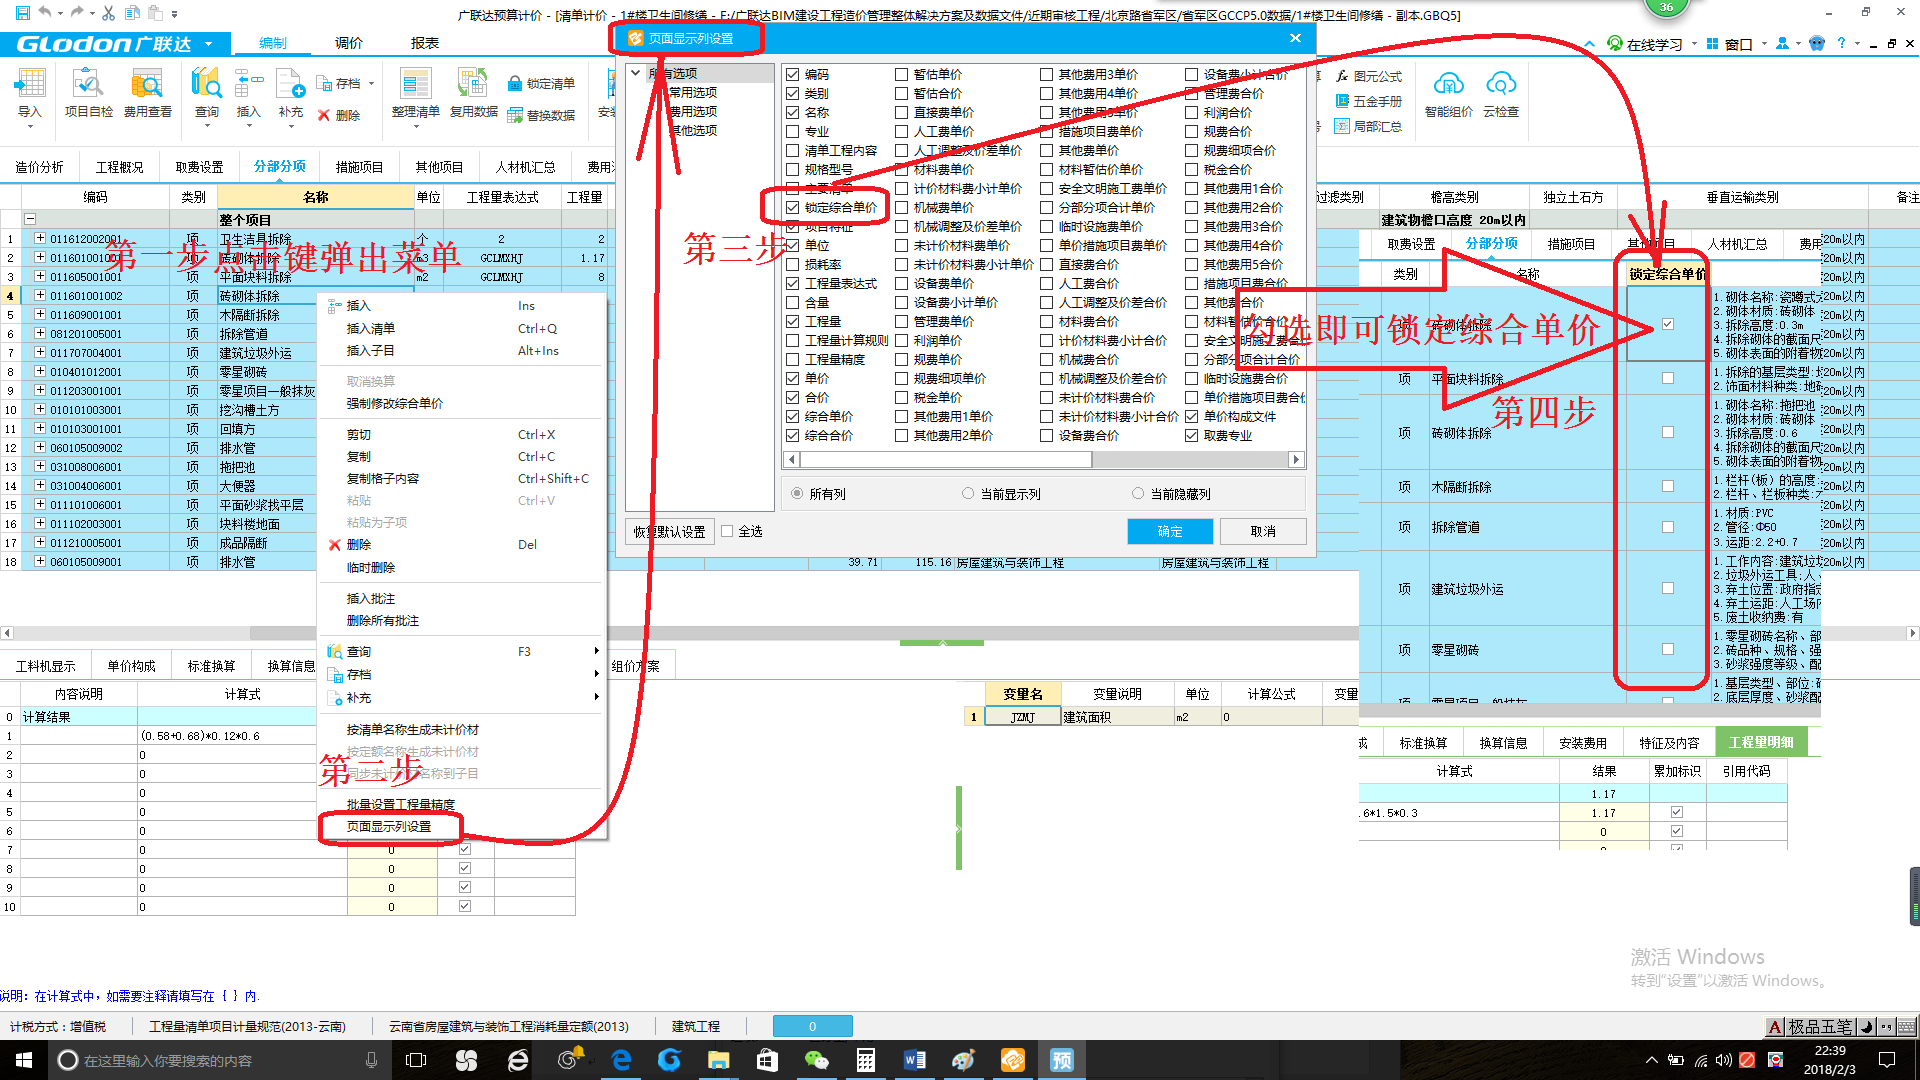Viewport: 1920px width, 1080px height.
Task: Open the 图元公式 formula tool
Action: point(1369,77)
